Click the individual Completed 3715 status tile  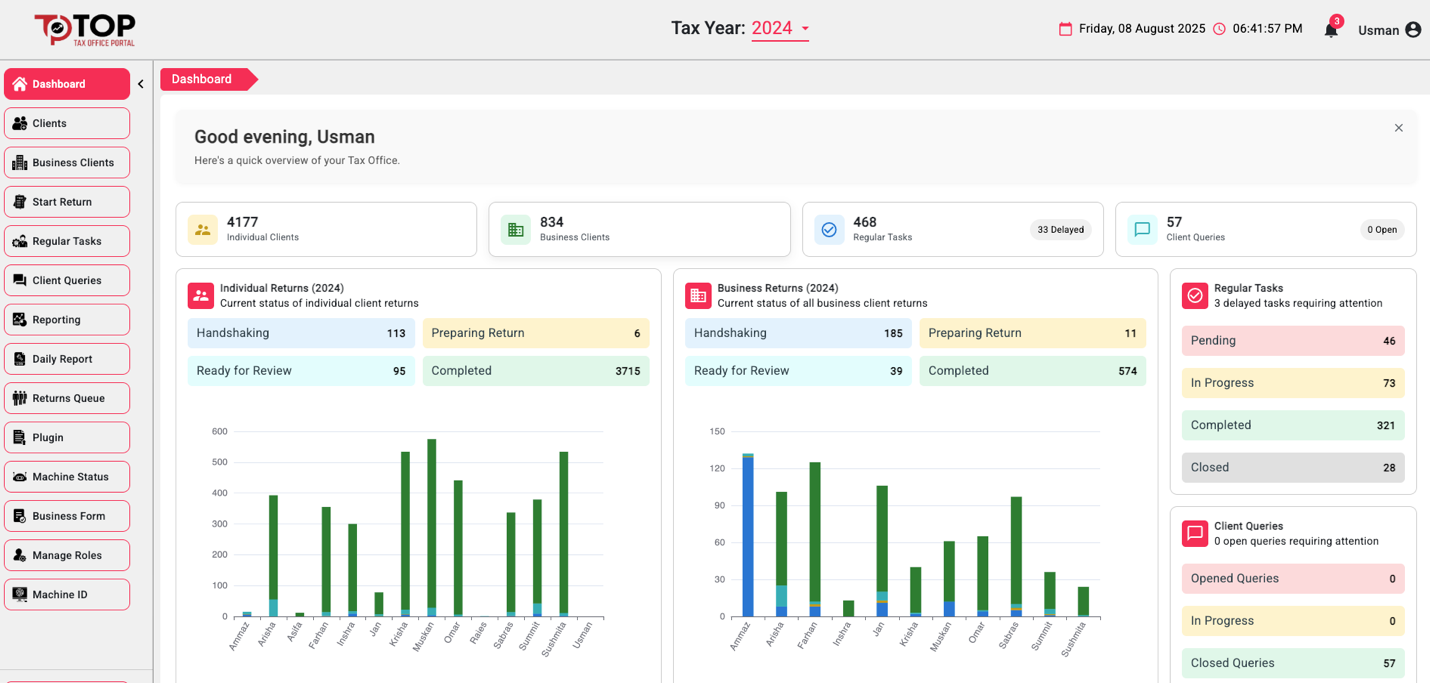pos(535,371)
